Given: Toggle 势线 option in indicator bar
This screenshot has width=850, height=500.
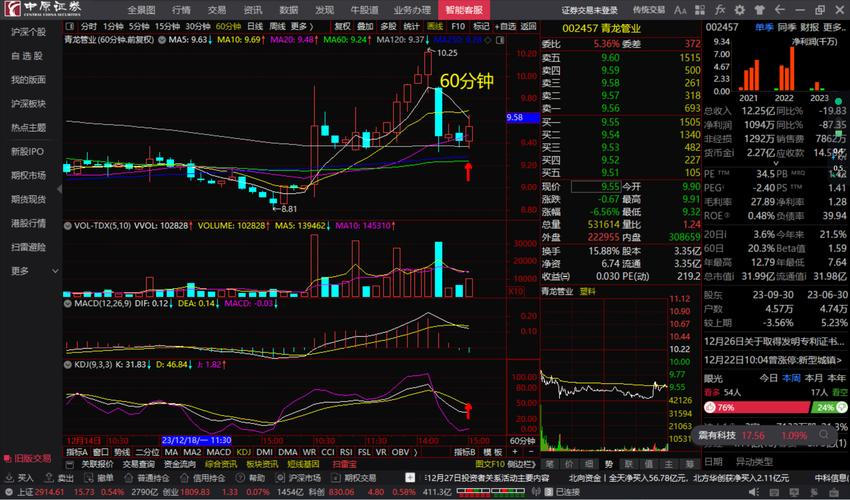Looking at the screenshot, I should (x=122, y=452).
